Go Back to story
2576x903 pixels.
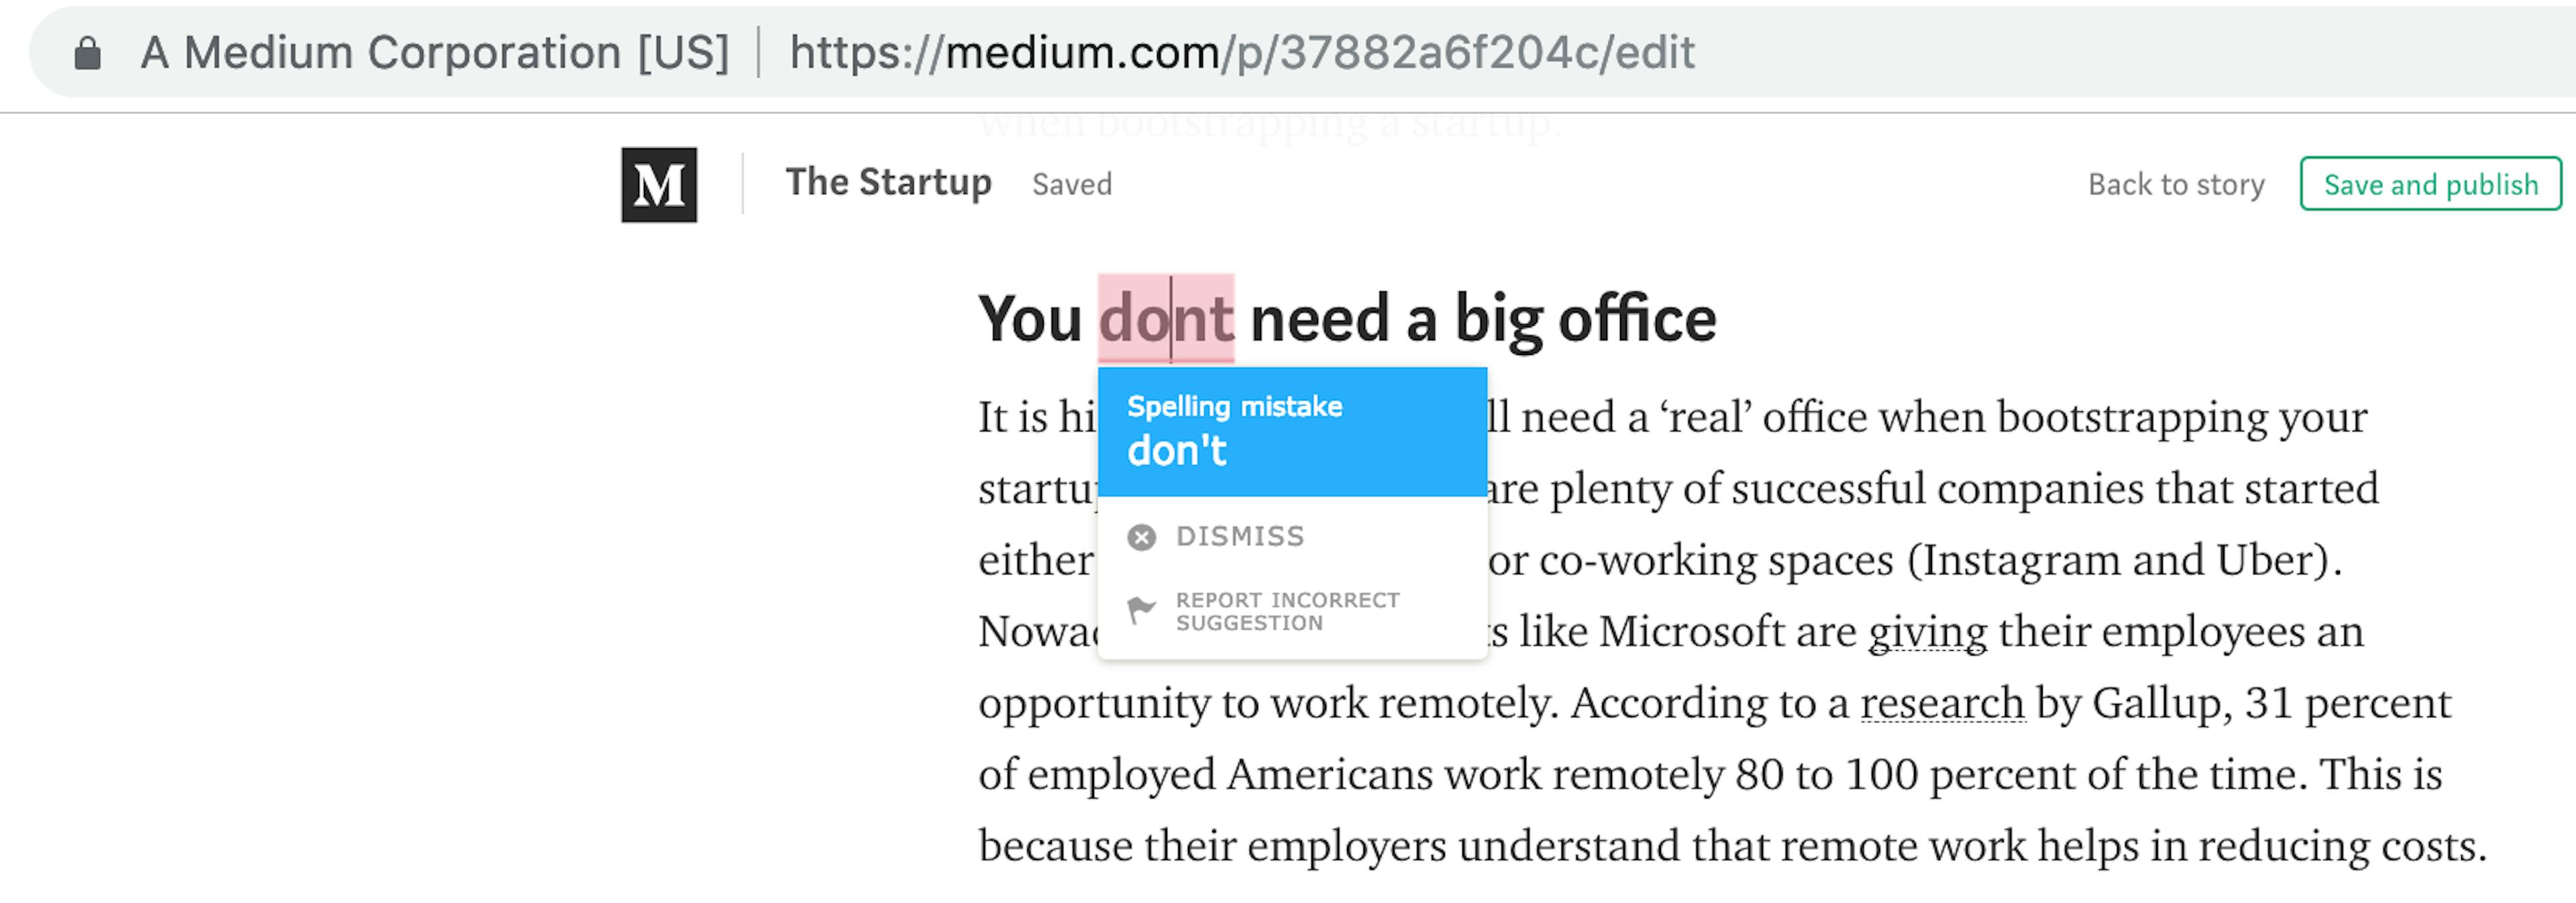pos(2175,185)
